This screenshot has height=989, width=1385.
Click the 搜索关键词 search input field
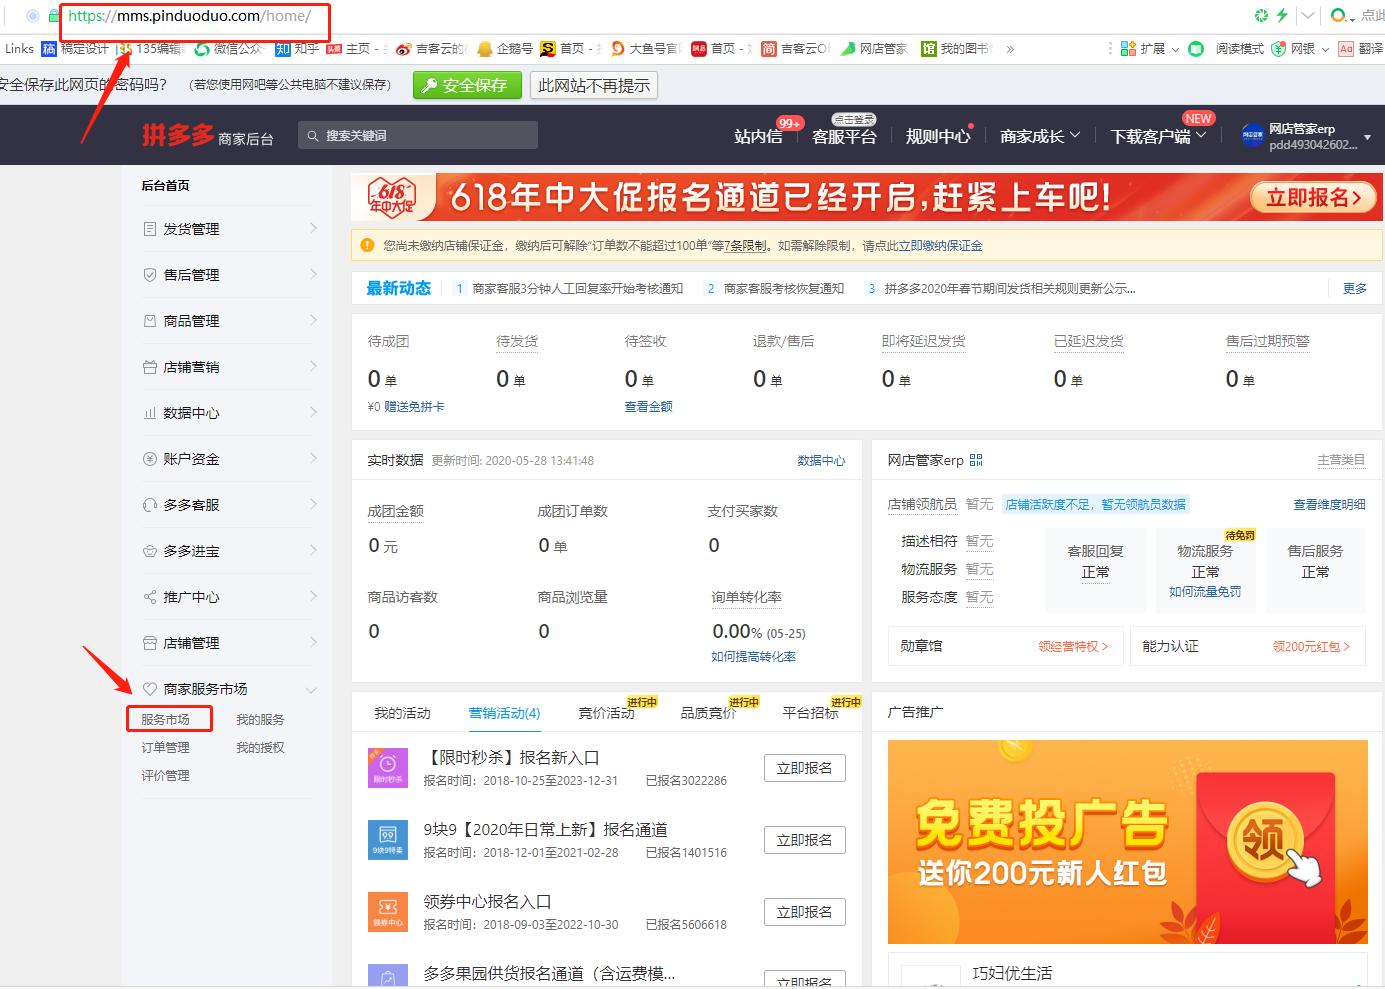coord(420,134)
